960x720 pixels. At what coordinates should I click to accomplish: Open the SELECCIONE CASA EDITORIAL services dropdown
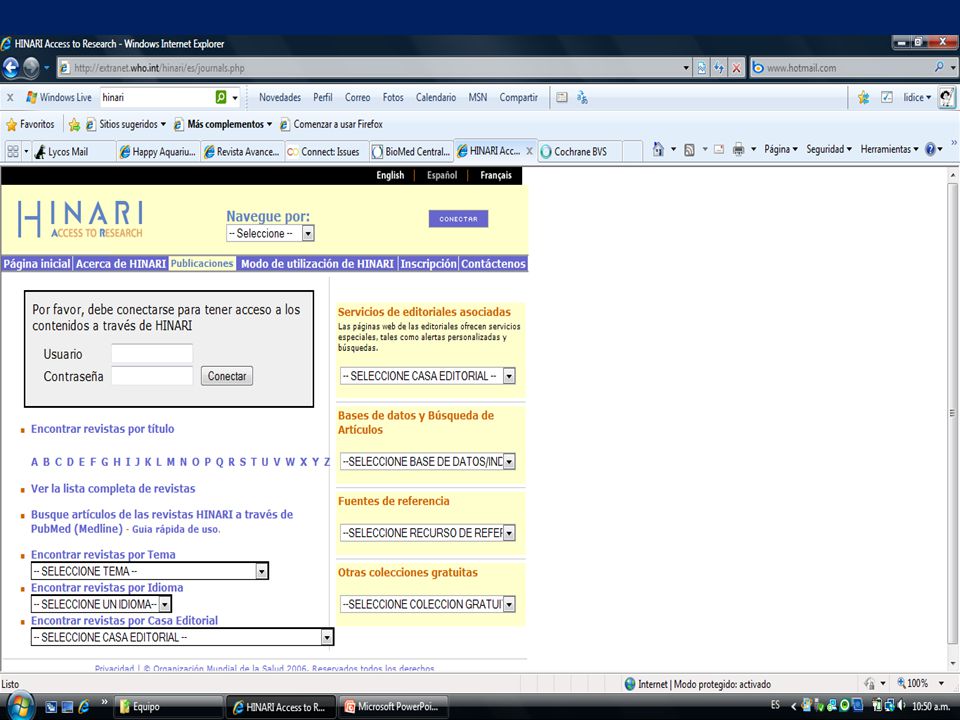[427, 376]
